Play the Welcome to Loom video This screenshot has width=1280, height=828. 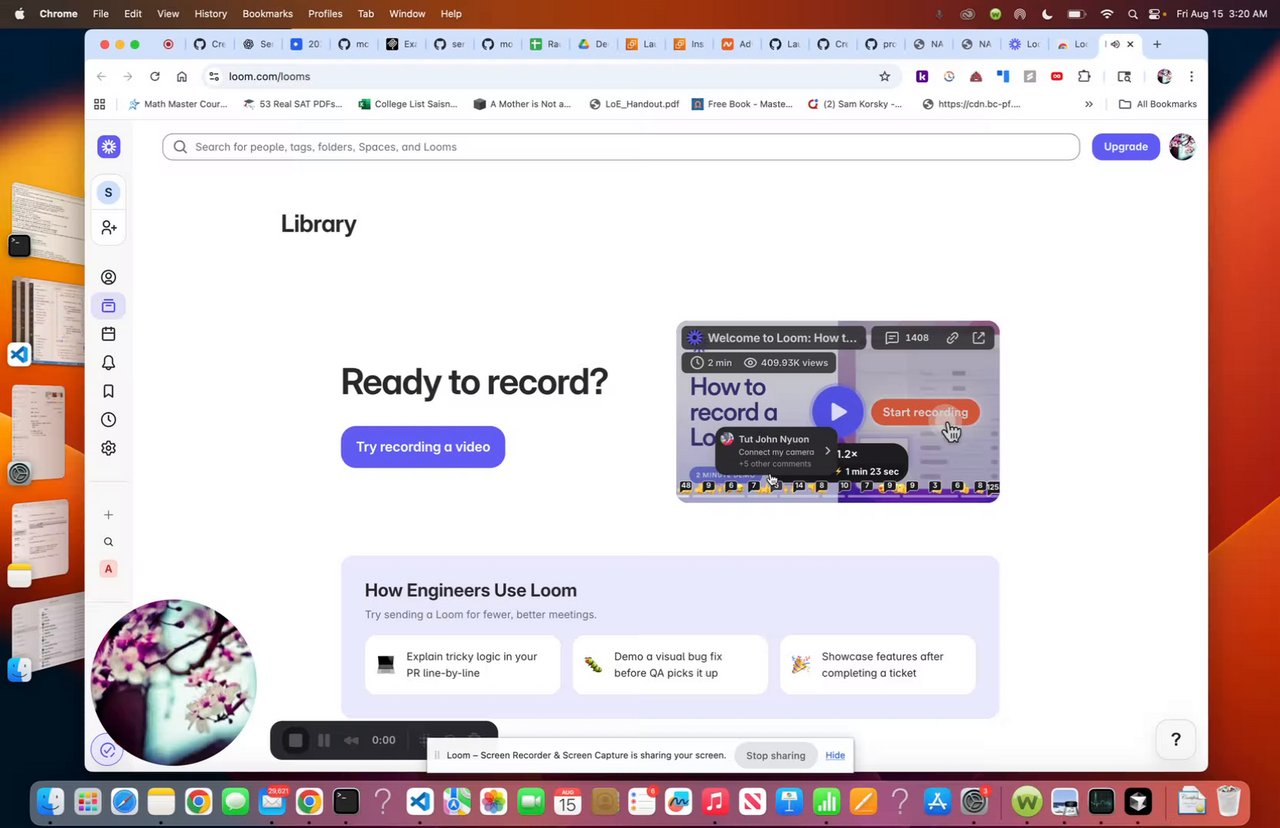coord(837,411)
